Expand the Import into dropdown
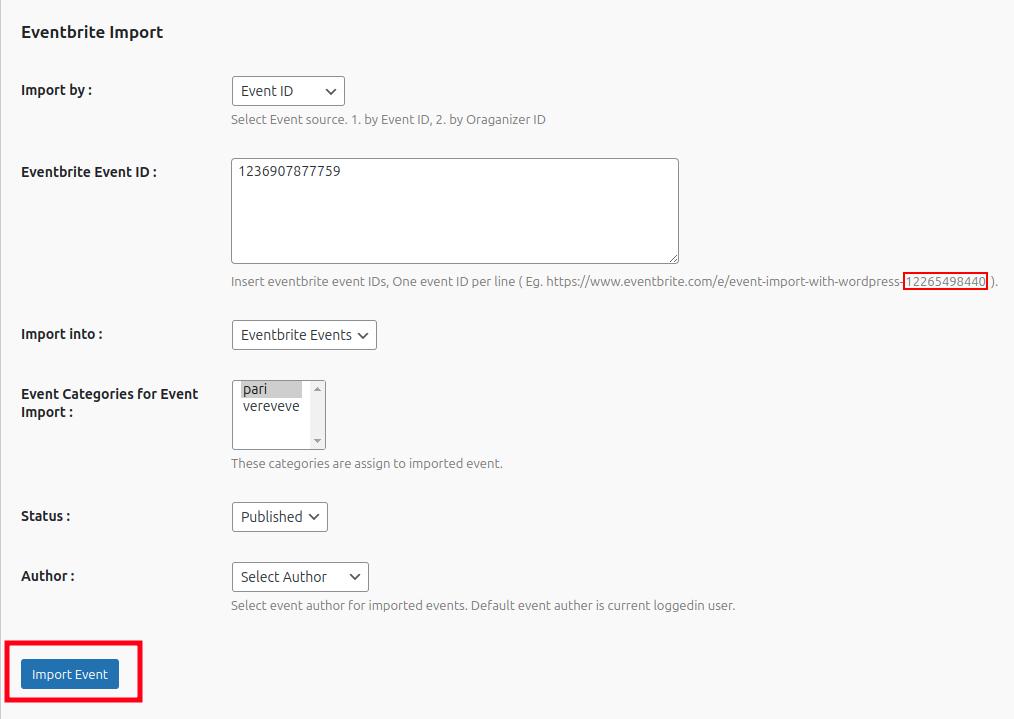1014x719 pixels. click(x=303, y=335)
